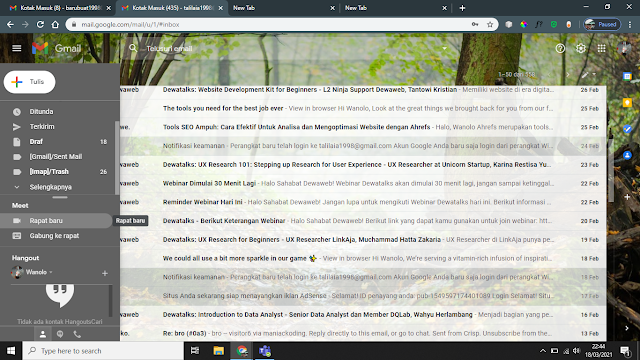Screen dimensions: 640x360
Task: Click Windows Type here to search box
Action: tap(103, 351)
